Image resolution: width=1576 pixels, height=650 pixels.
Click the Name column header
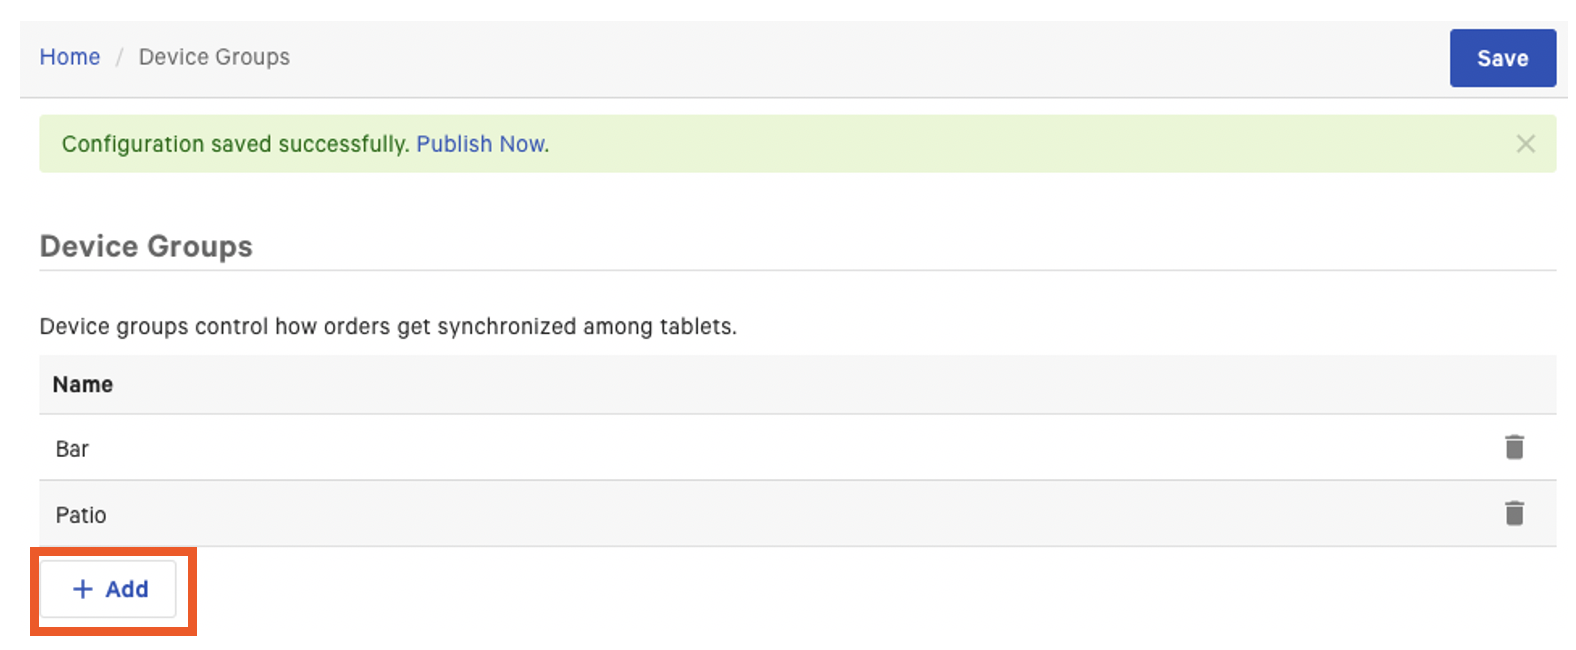pos(82,384)
